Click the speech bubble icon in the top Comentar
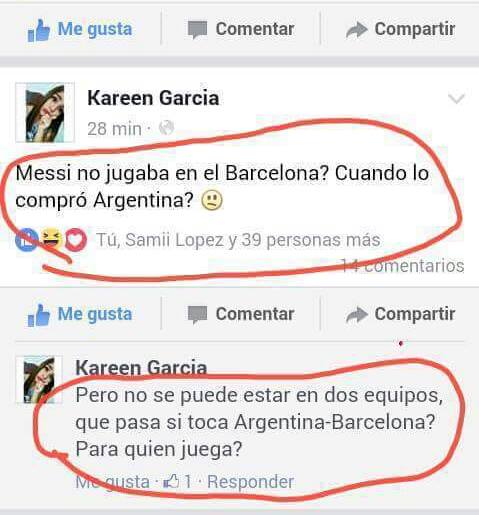Image resolution: width=479 pixels, height=515 pixels. pyautogui.click(x=197, y=30)
